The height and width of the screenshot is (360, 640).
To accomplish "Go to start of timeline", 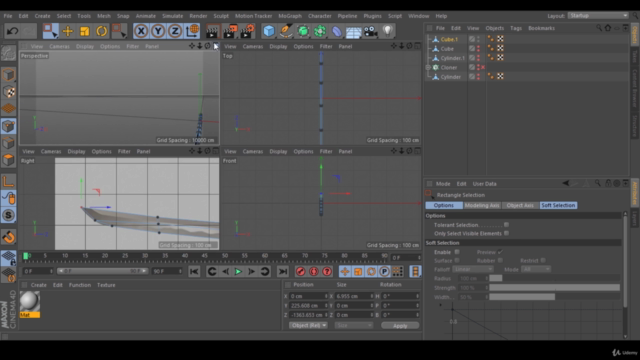I will coord(194,271).
